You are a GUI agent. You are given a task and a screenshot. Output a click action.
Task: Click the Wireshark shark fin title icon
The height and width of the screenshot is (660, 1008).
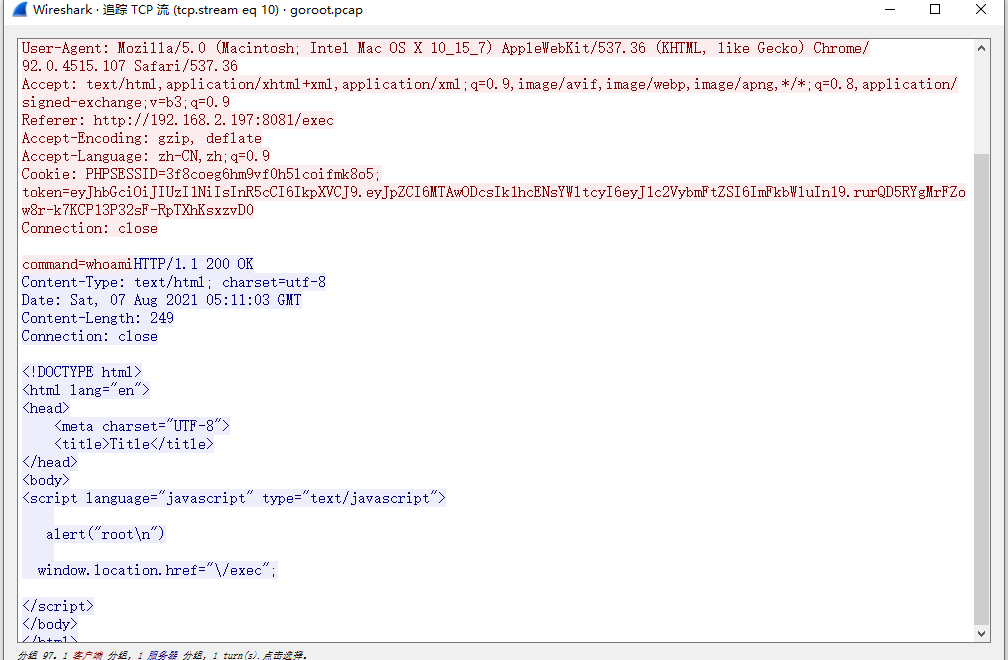pyautogui.click(x=20, y=10)
